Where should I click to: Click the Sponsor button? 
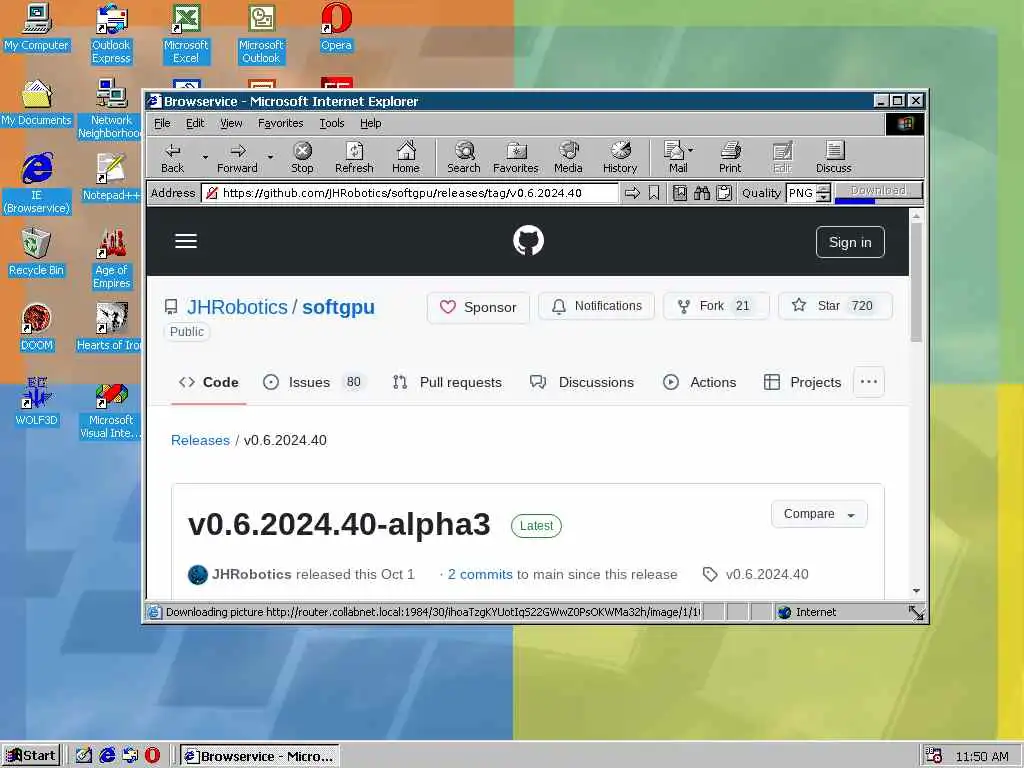point(478,307)
